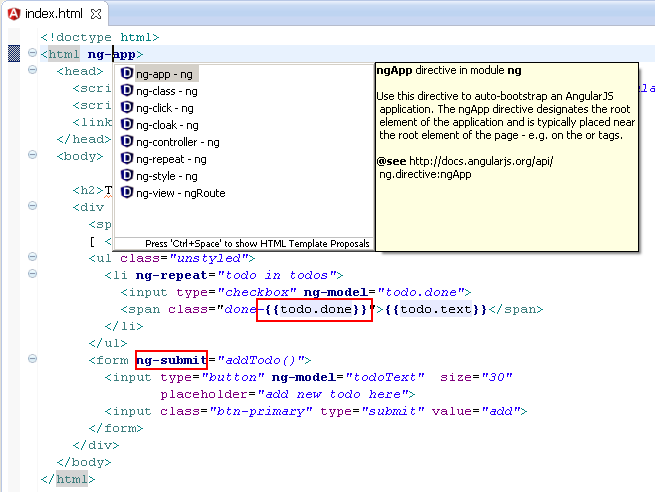The height and width of the screenshot is (492, 655).
Task: Select the index.html editor tab
Action: [54, 14]
